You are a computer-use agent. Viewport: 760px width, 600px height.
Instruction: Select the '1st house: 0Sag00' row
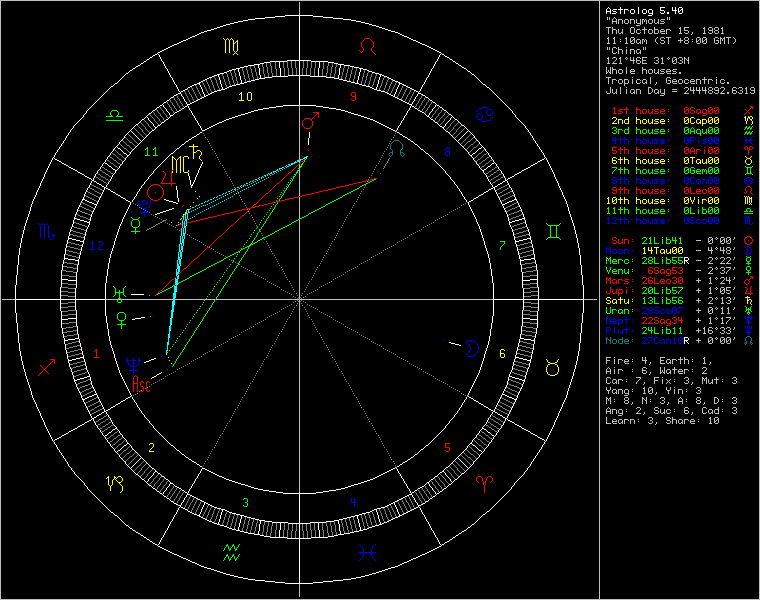(x=682, y=111)
